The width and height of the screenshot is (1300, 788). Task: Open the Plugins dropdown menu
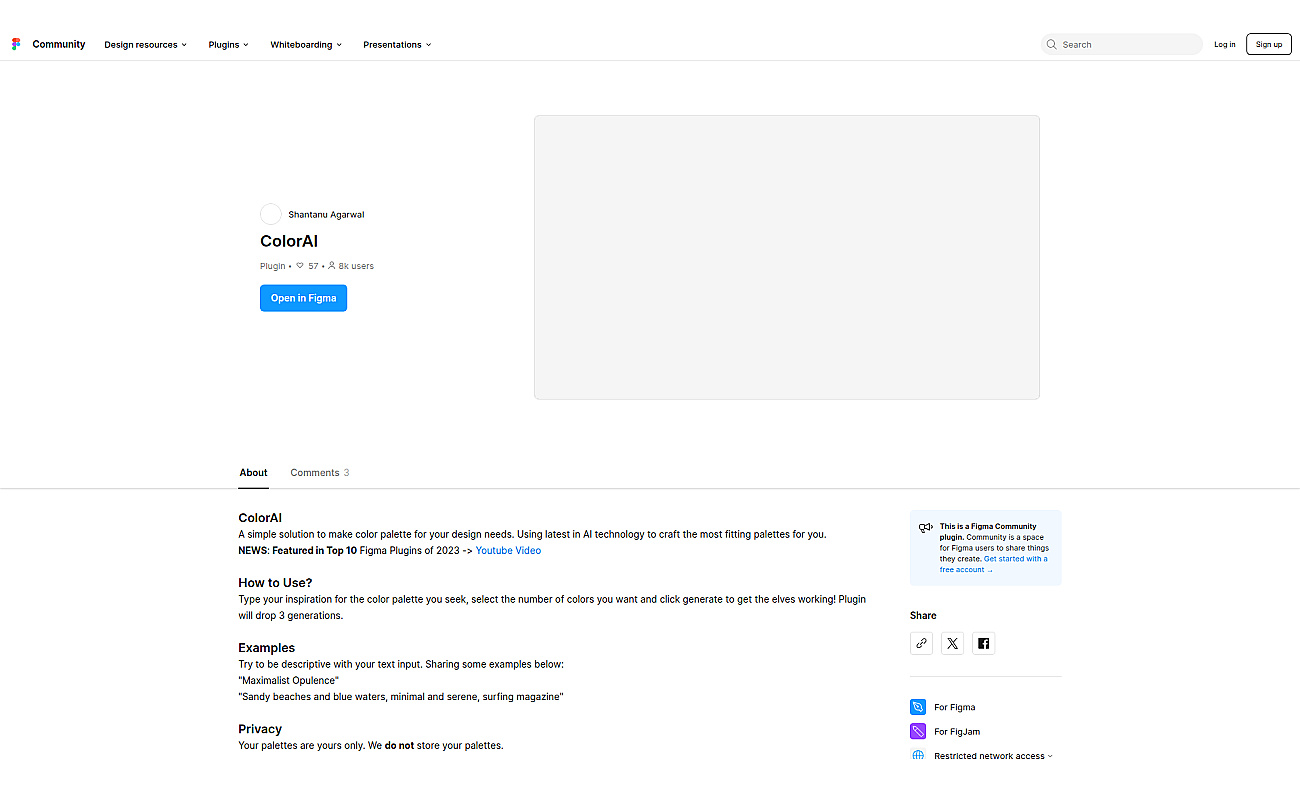[x=229, y=44]
